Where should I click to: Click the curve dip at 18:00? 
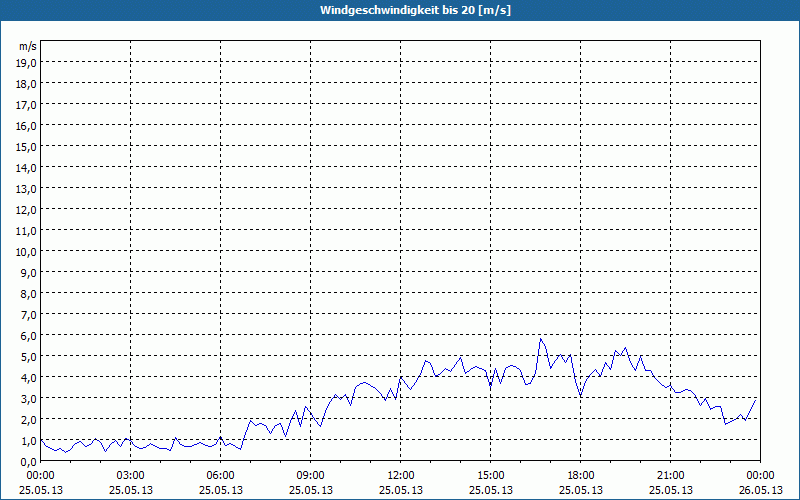click(581, 395)
